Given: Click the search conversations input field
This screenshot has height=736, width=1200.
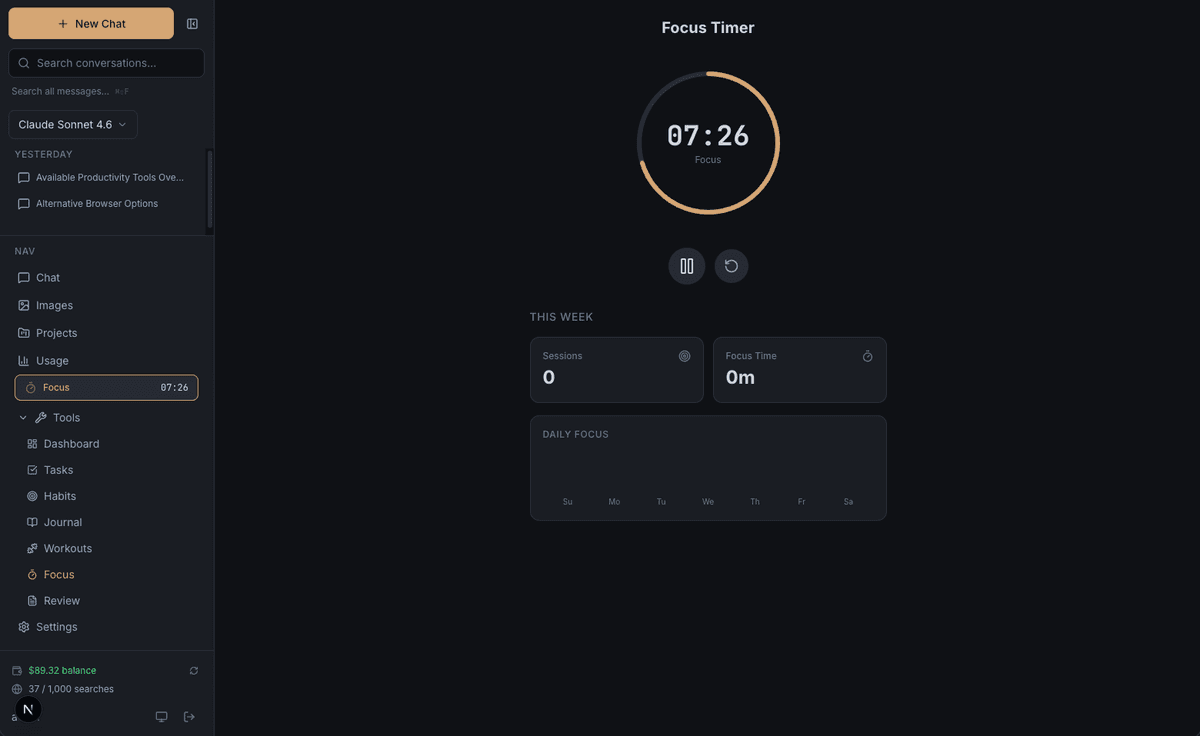Looking at the screenshot, I should (106, 62).
